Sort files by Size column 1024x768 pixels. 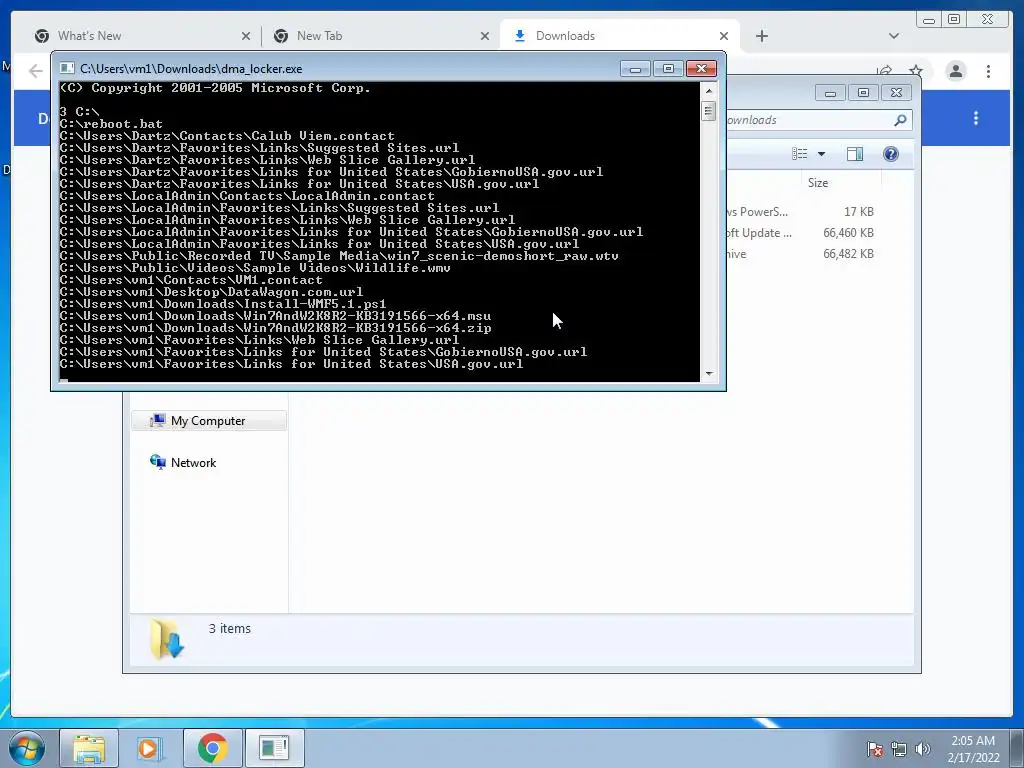pos(818,183)
